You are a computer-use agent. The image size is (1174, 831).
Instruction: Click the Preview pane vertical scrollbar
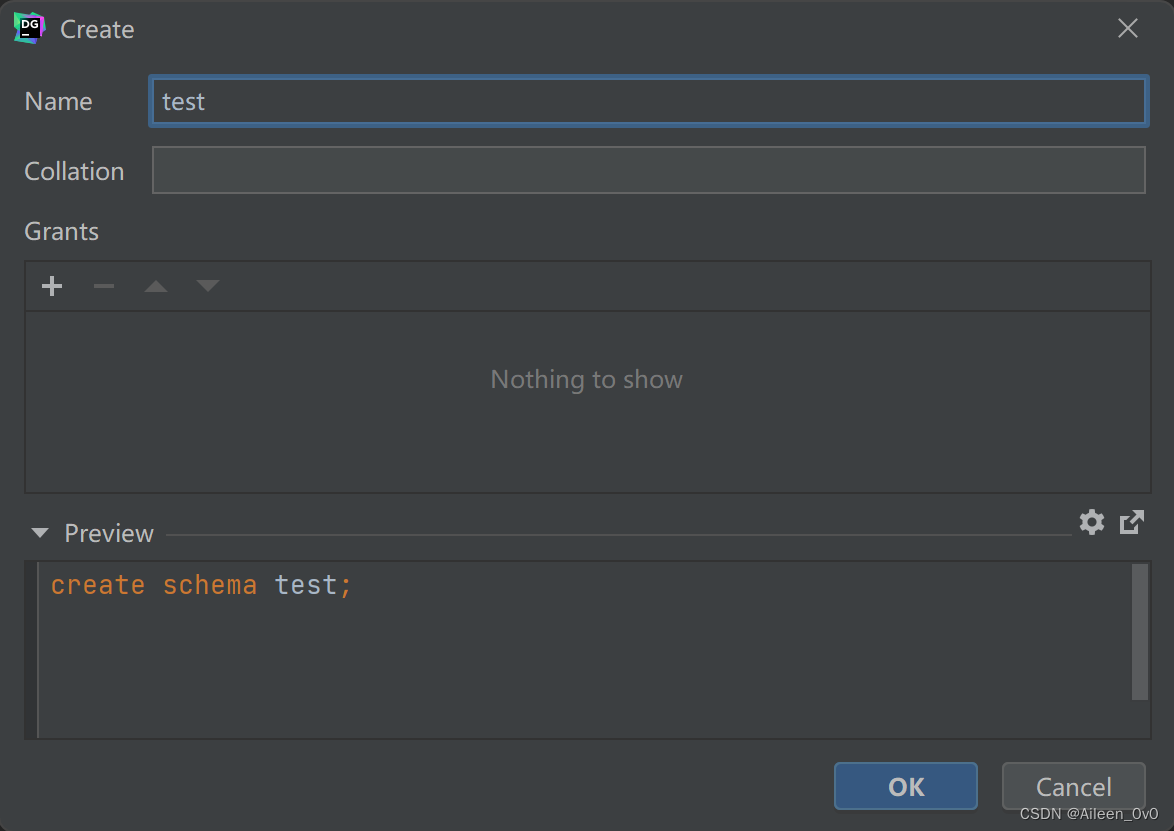pyautogui.click(x=1139, y=632)
